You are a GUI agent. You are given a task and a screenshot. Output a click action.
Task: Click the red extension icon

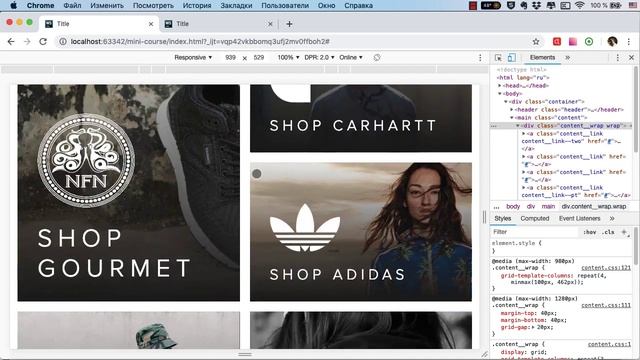tap(557, 42)
